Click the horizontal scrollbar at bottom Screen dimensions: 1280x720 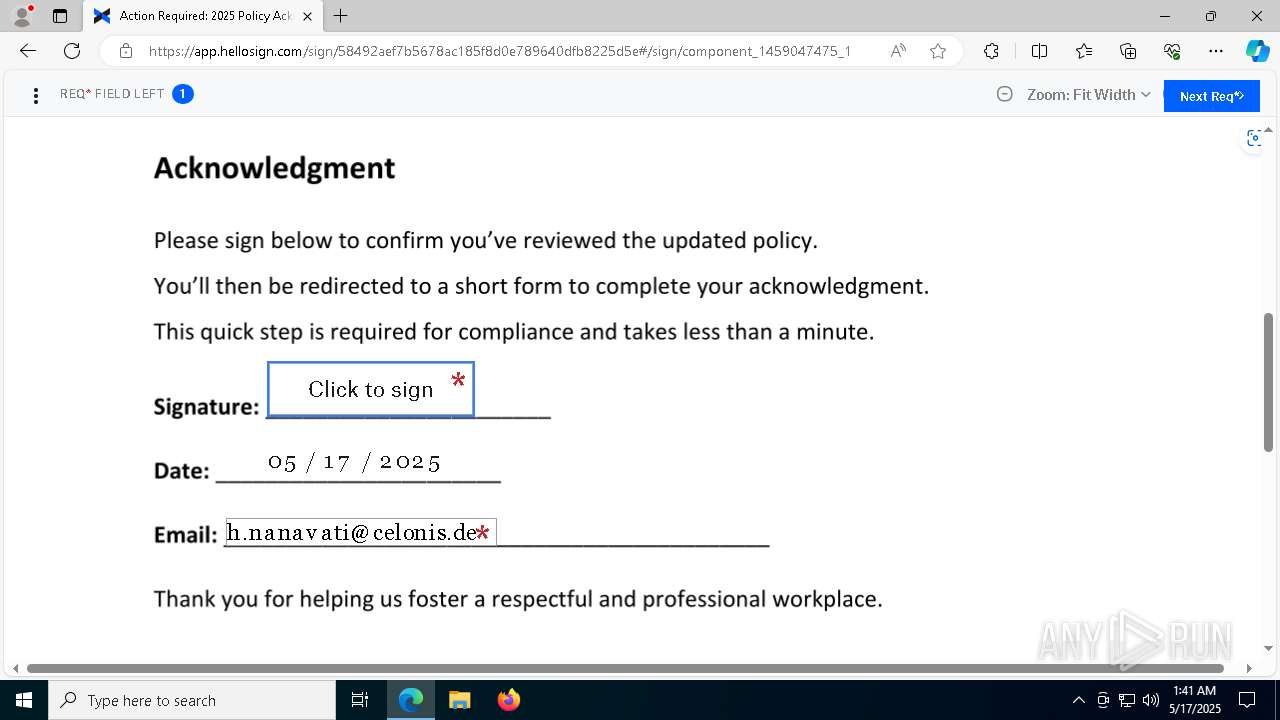(x=625, y=668)
